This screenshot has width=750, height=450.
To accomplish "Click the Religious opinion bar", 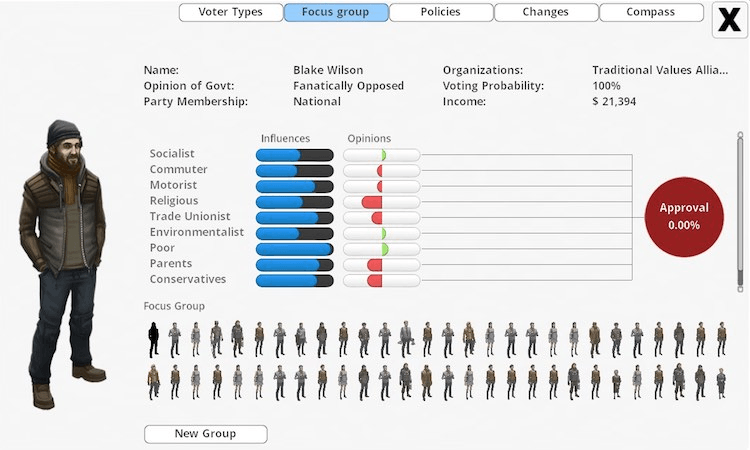I will (x=381, y=202).
